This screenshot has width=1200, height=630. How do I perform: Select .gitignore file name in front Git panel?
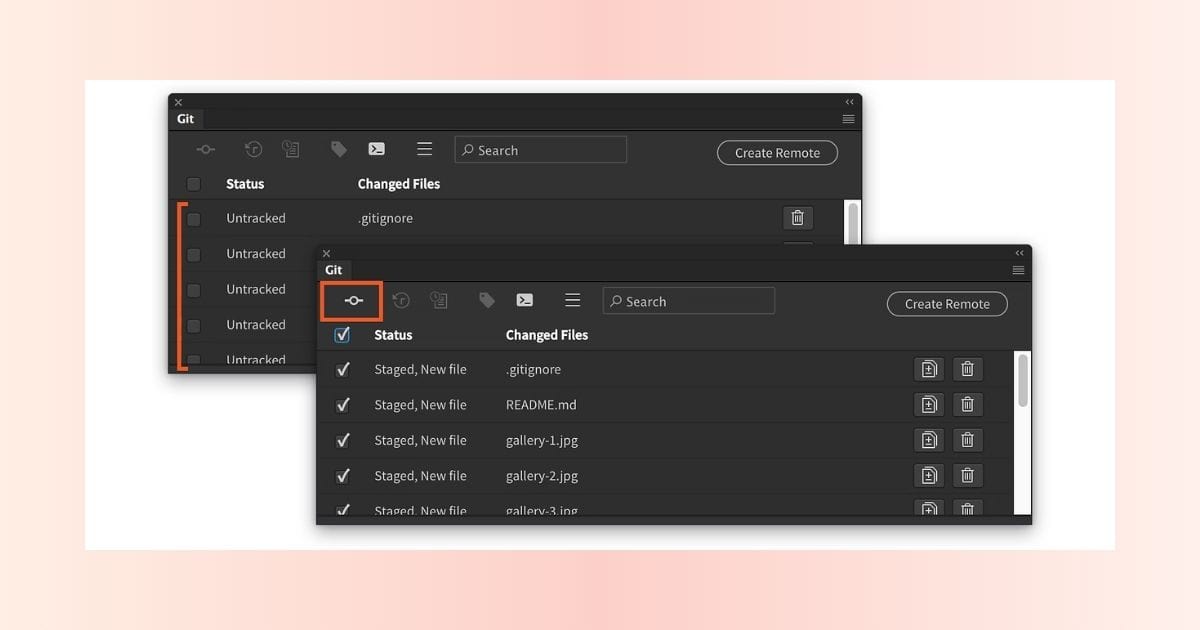(x=533, y=369)
